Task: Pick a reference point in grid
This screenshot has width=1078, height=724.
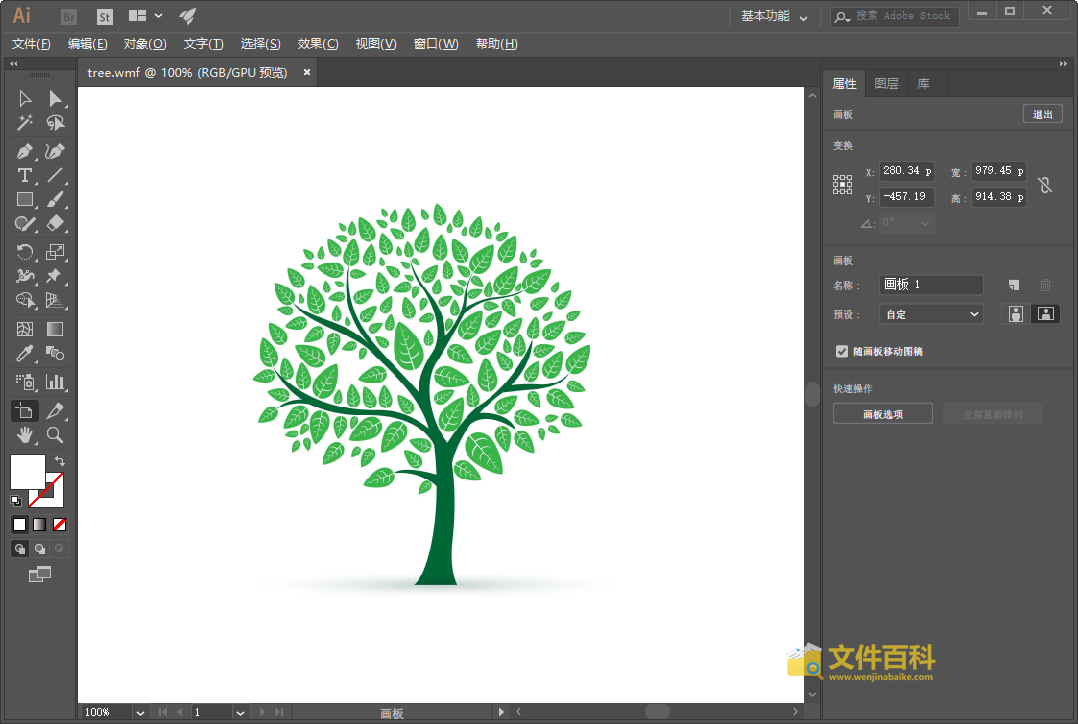Action: [842, 184]
